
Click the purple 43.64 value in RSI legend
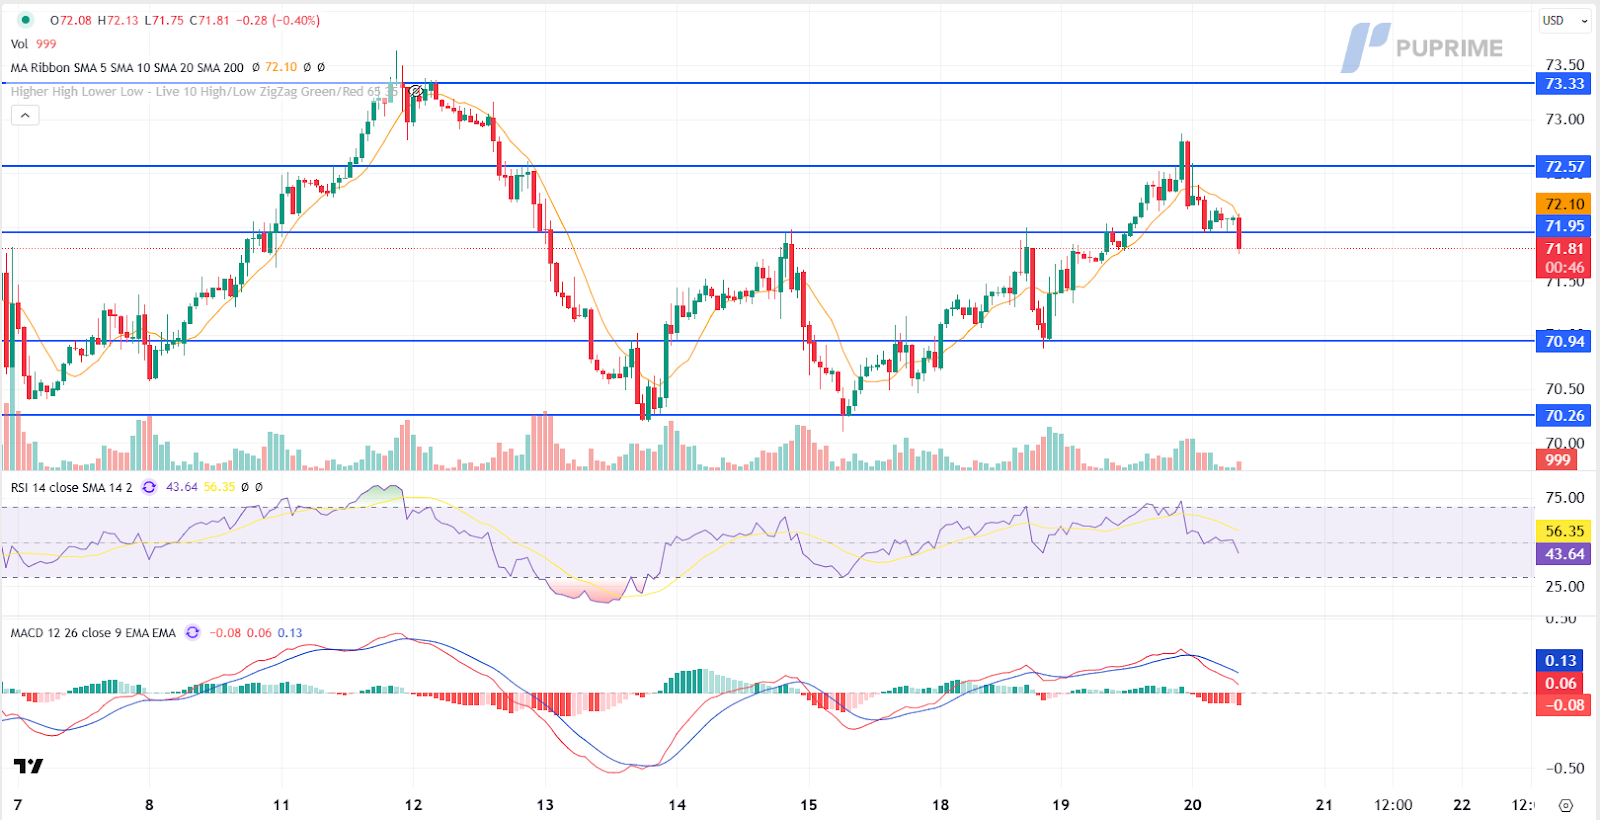coord(182,487)
